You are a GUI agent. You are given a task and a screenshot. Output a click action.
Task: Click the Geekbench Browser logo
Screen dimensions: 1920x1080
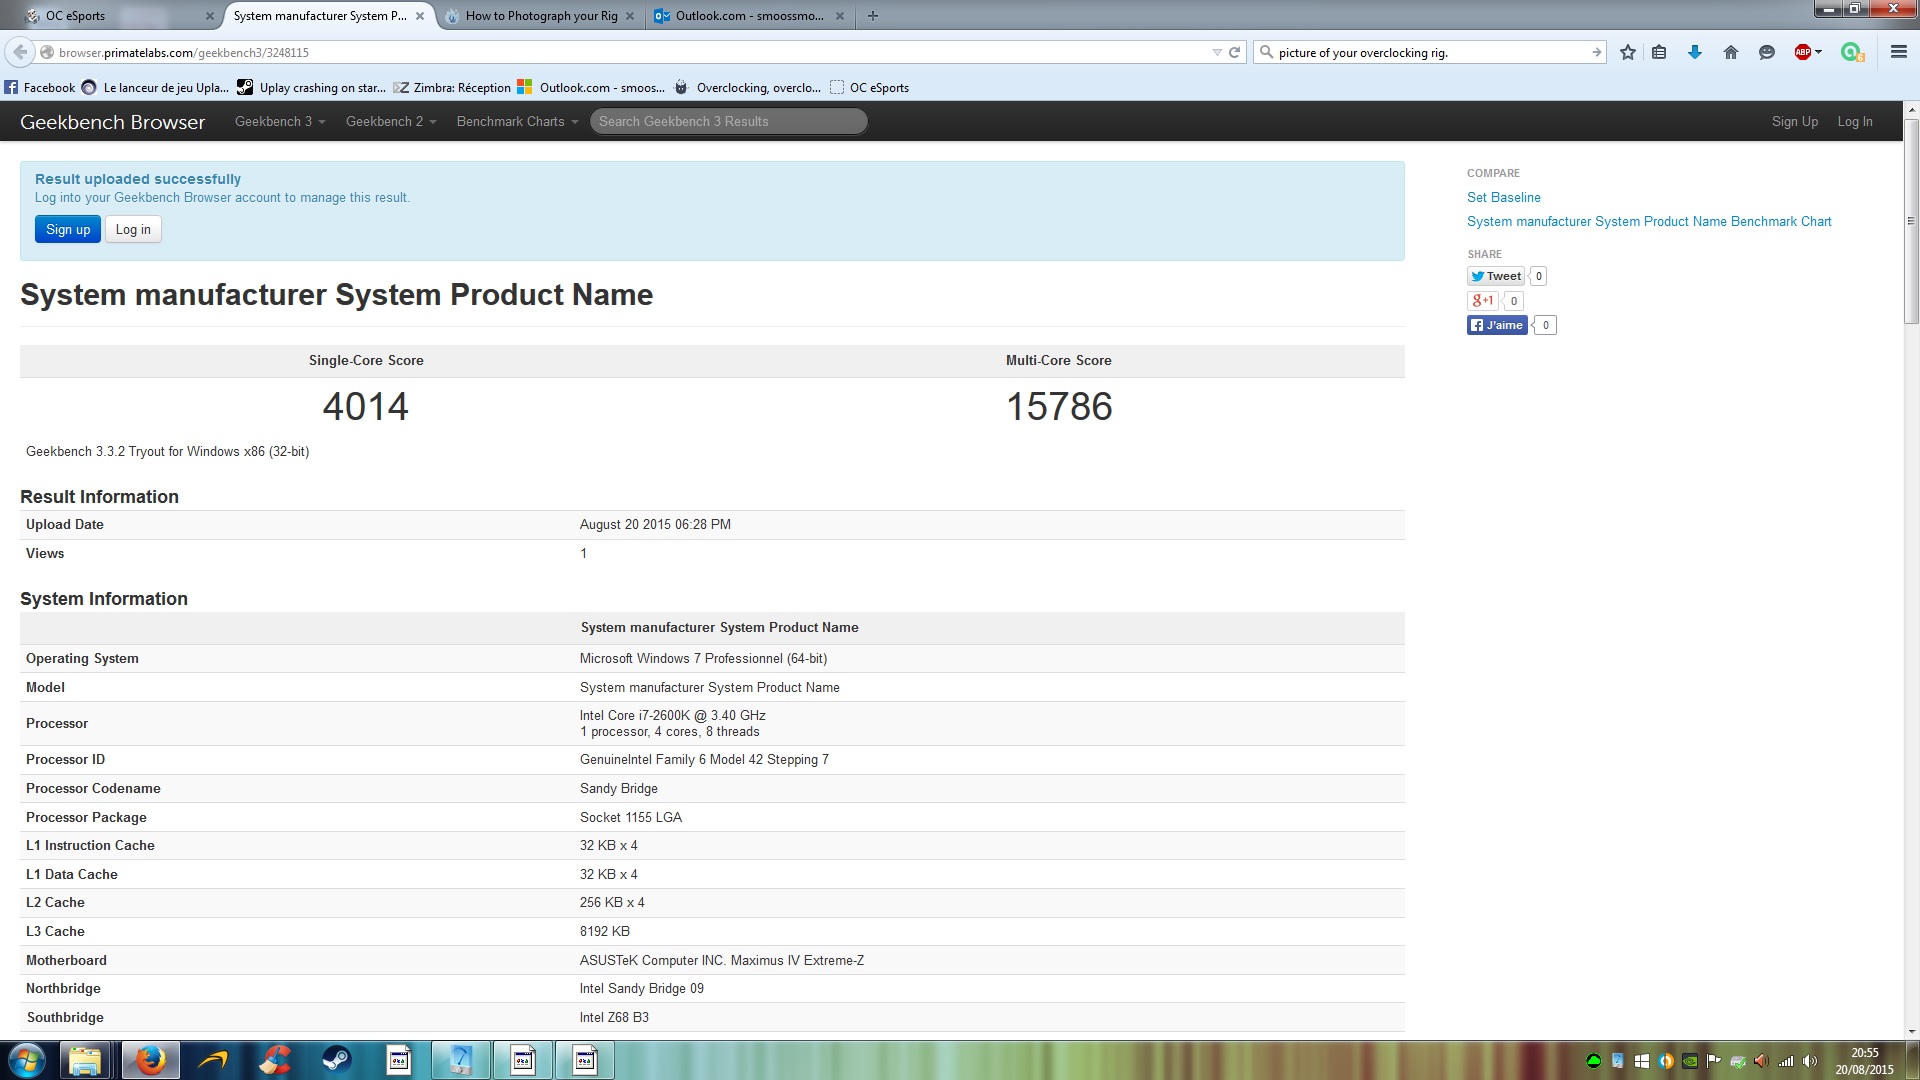pos(112,122)
